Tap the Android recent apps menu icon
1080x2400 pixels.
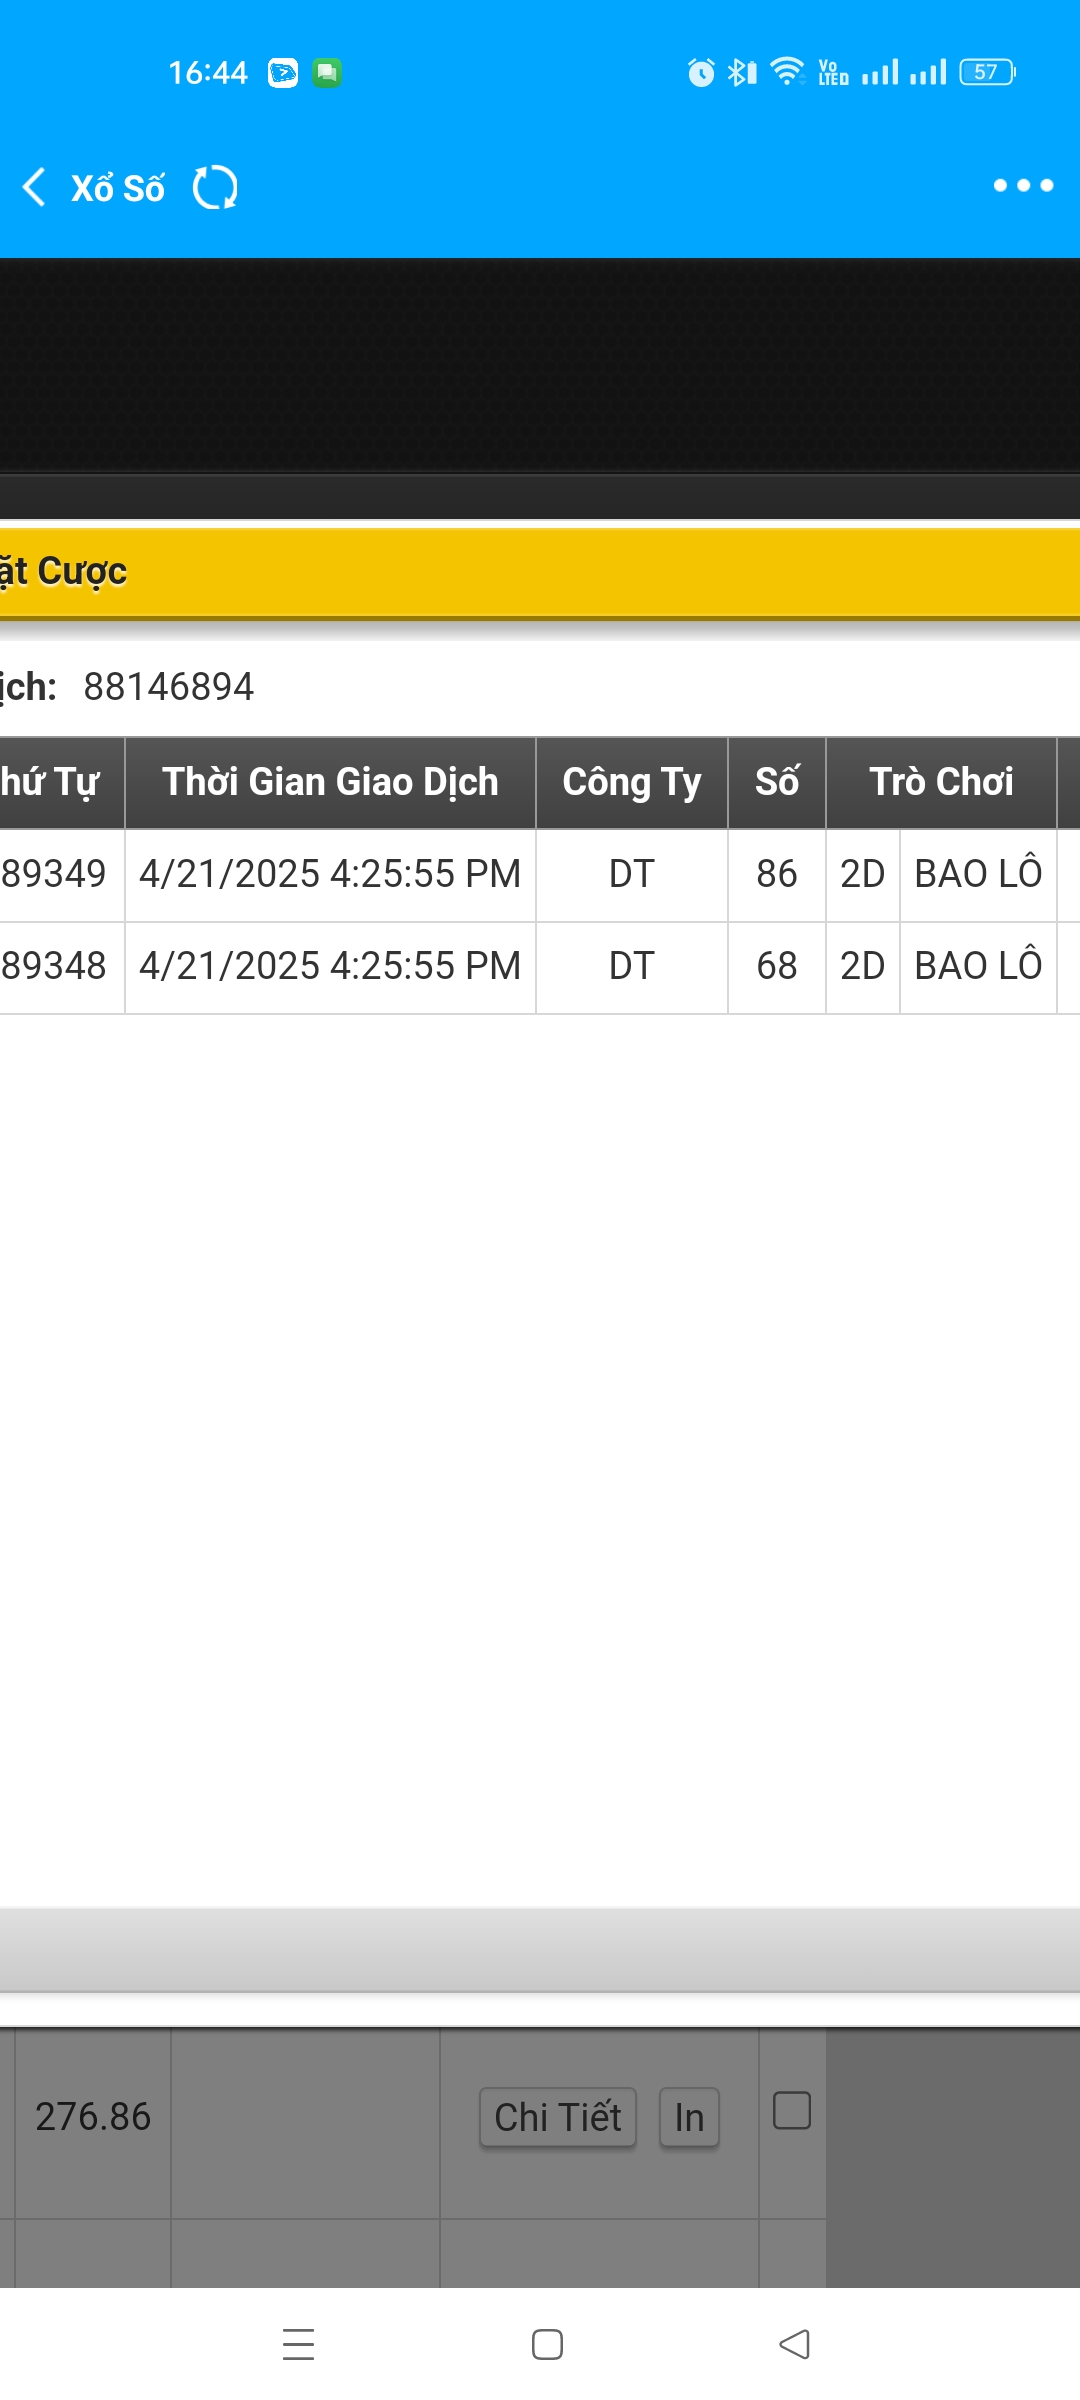tap(298, 2344)
